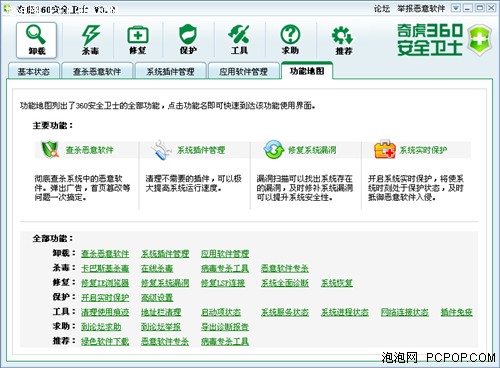The height and width of the screenshot is (368, 500).
Task: Switch to the 应用软件管理 tab
Action: (244, 71)
